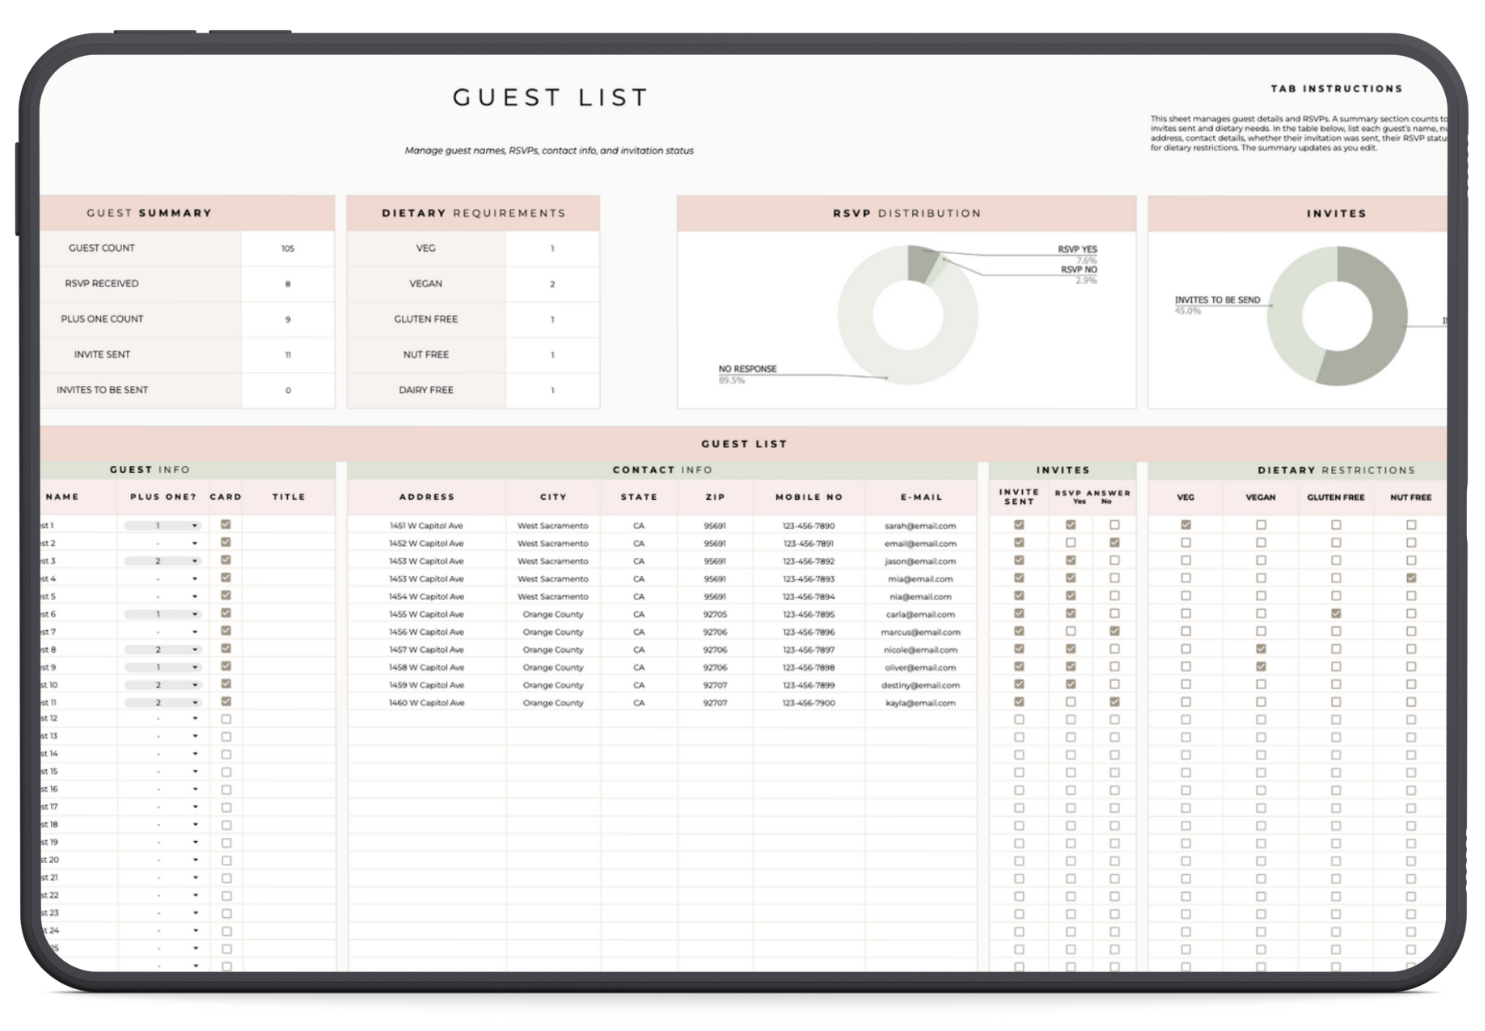This screenshot has height=1031, width=1485.
Task: Uncheck the Card checkbox for Guest 7
Action: point(225,631)
